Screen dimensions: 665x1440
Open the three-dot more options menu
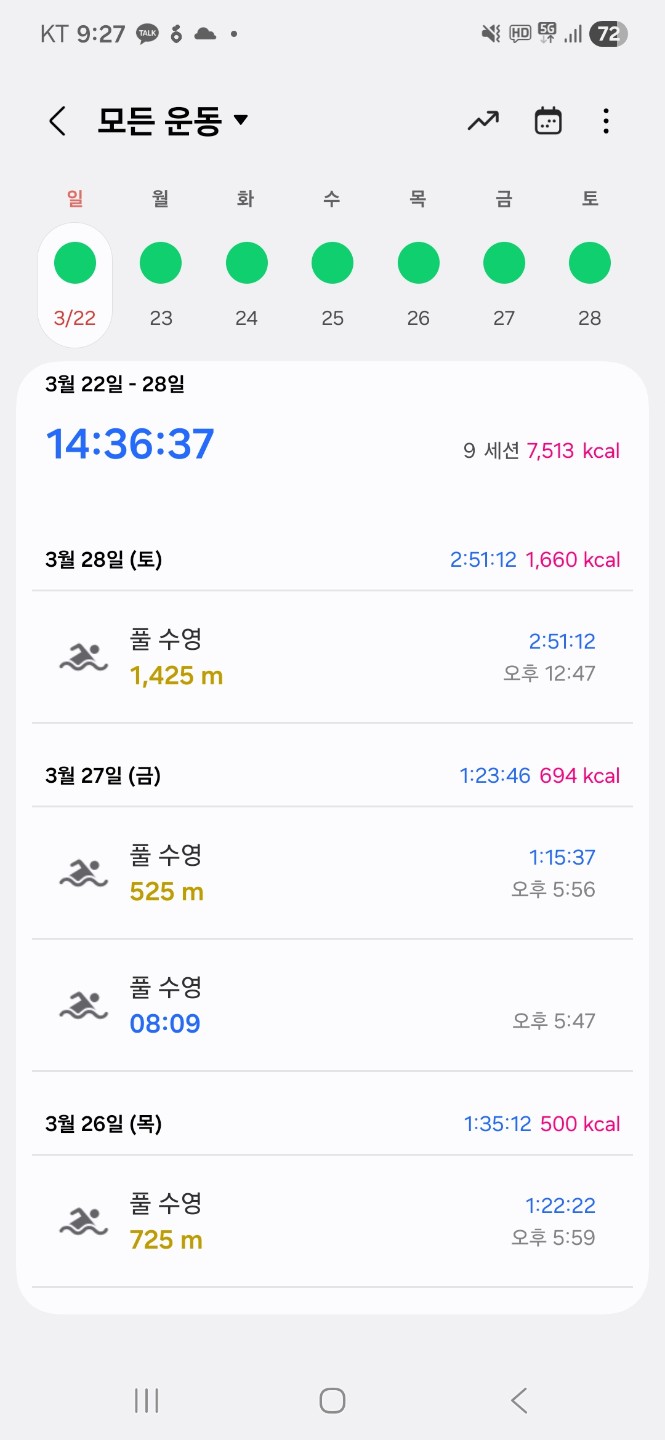pyautogui.click(x=605, y=122)
